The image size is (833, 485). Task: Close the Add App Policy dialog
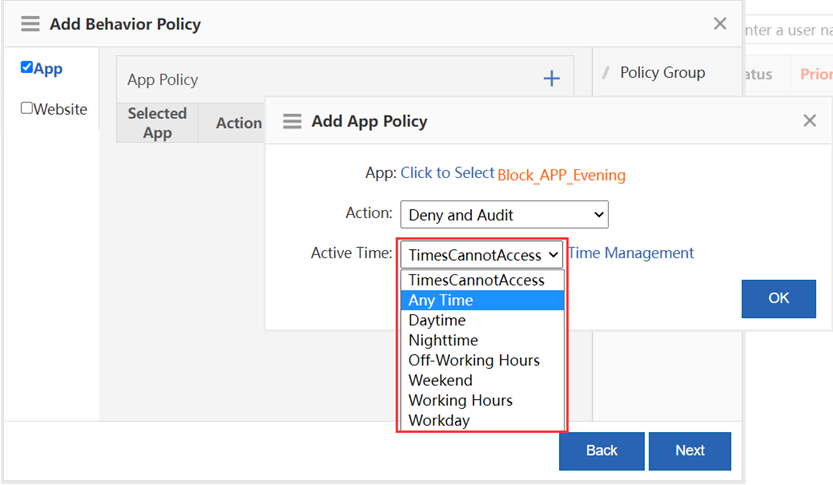(810, 121)
